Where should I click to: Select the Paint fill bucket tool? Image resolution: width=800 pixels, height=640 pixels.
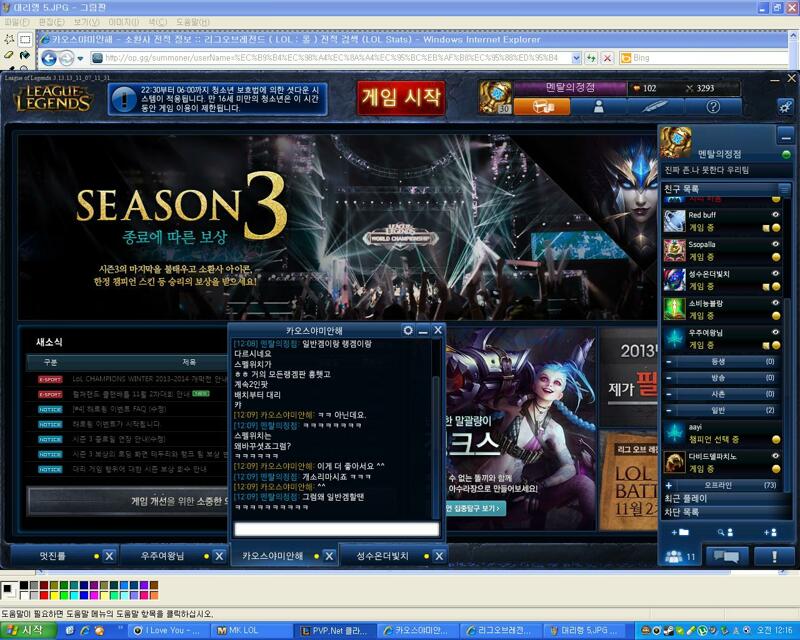click(x=24, y=55)
